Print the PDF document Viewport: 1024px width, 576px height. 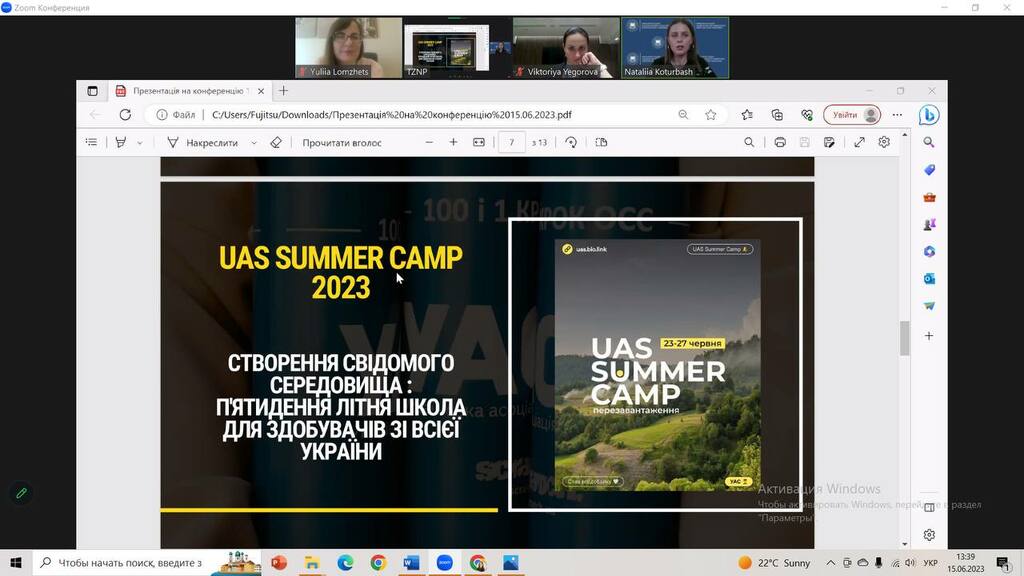780,143
